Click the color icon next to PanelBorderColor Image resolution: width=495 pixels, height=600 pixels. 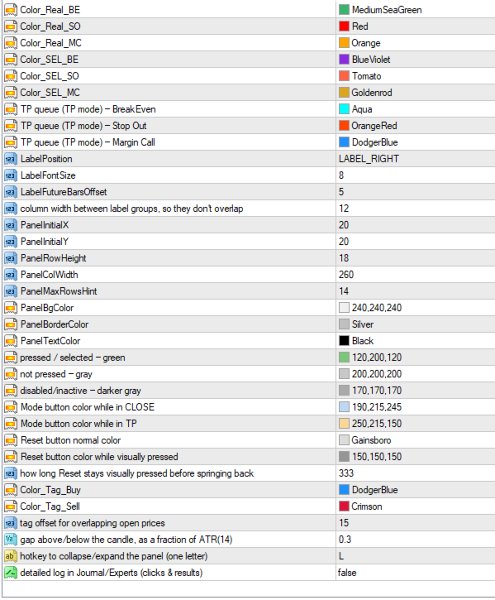(11, 324)
